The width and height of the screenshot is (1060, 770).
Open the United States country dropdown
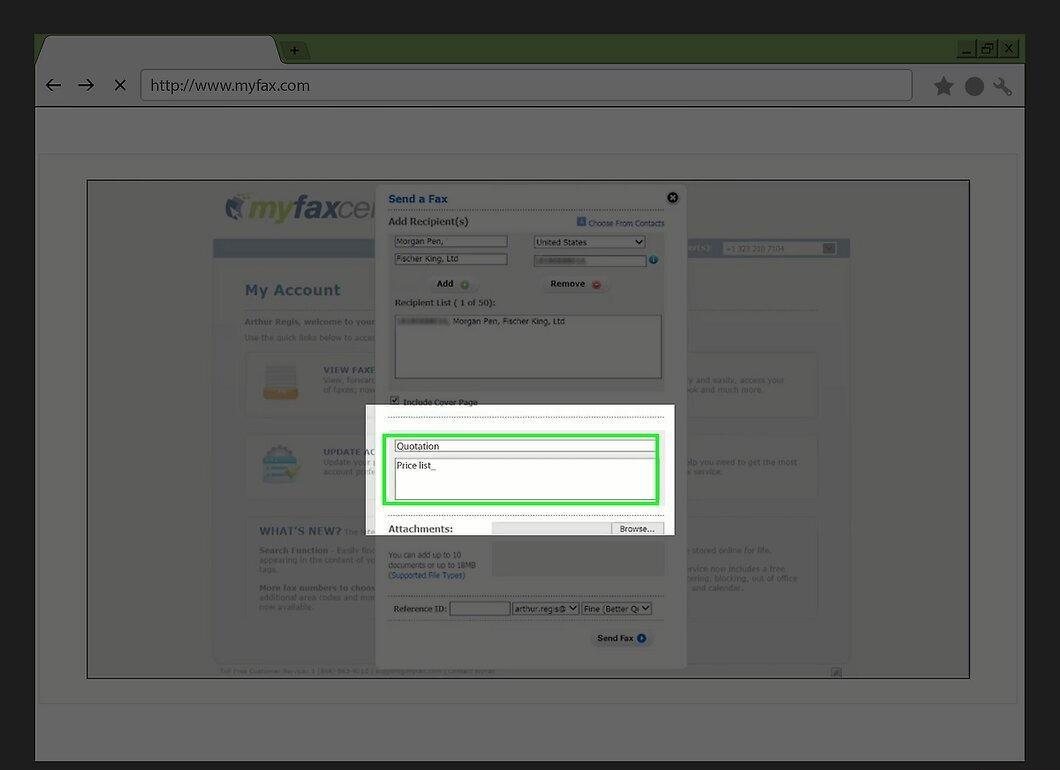click(x=589, y=242)
